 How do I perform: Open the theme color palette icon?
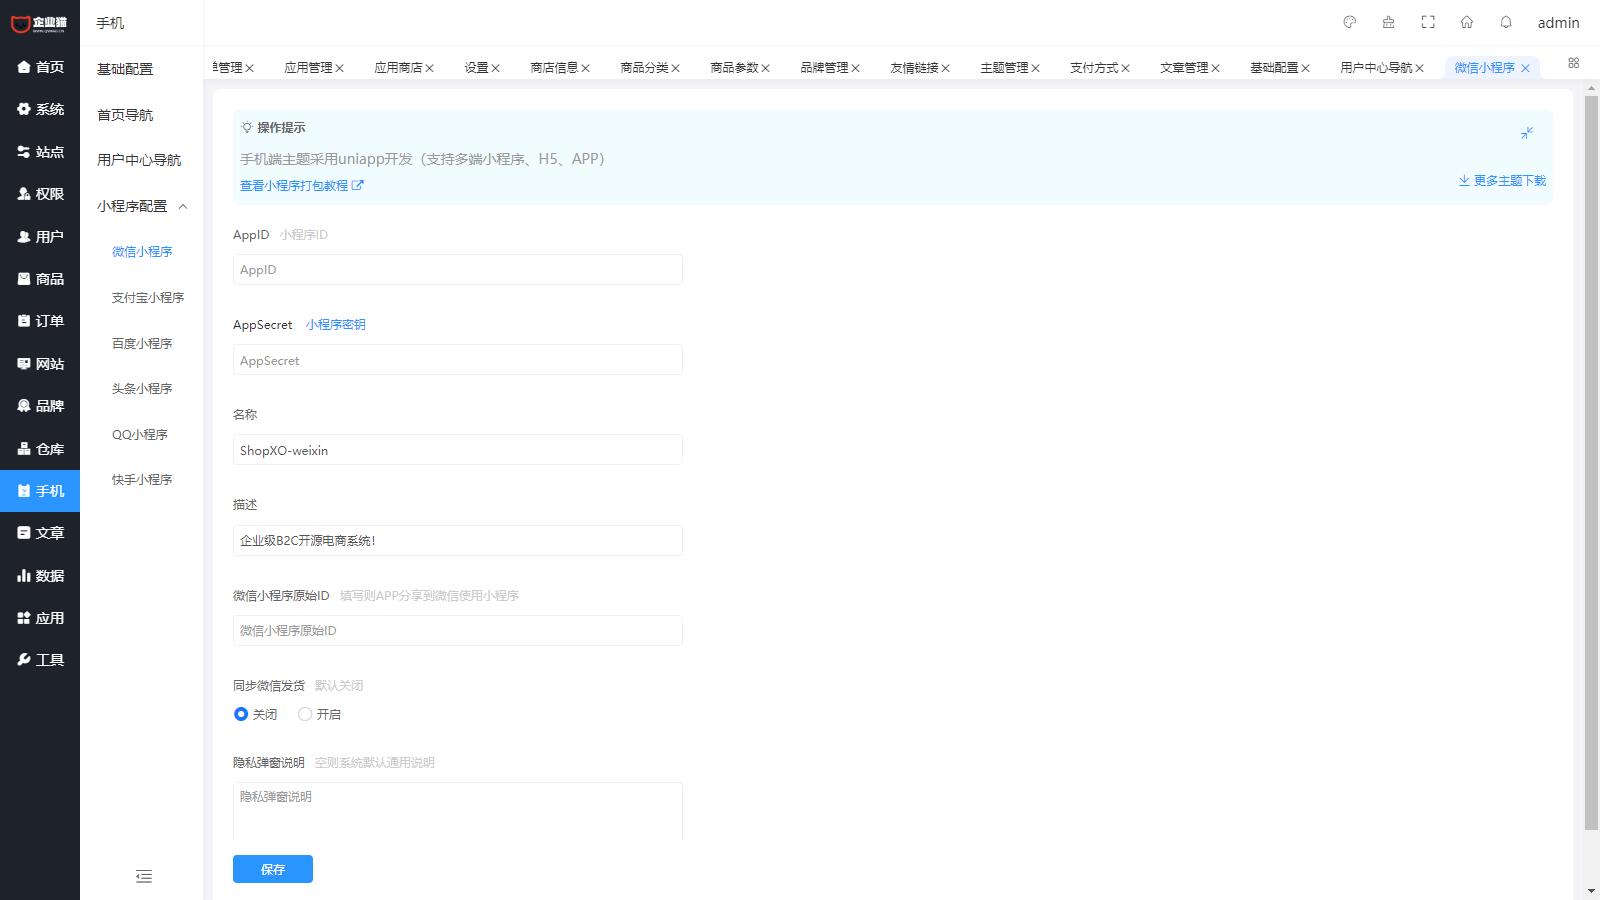[x=1349, y=22]
